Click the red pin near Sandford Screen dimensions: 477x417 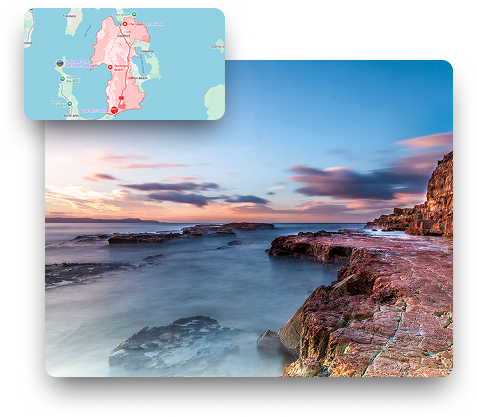click(x=125, y=24)
